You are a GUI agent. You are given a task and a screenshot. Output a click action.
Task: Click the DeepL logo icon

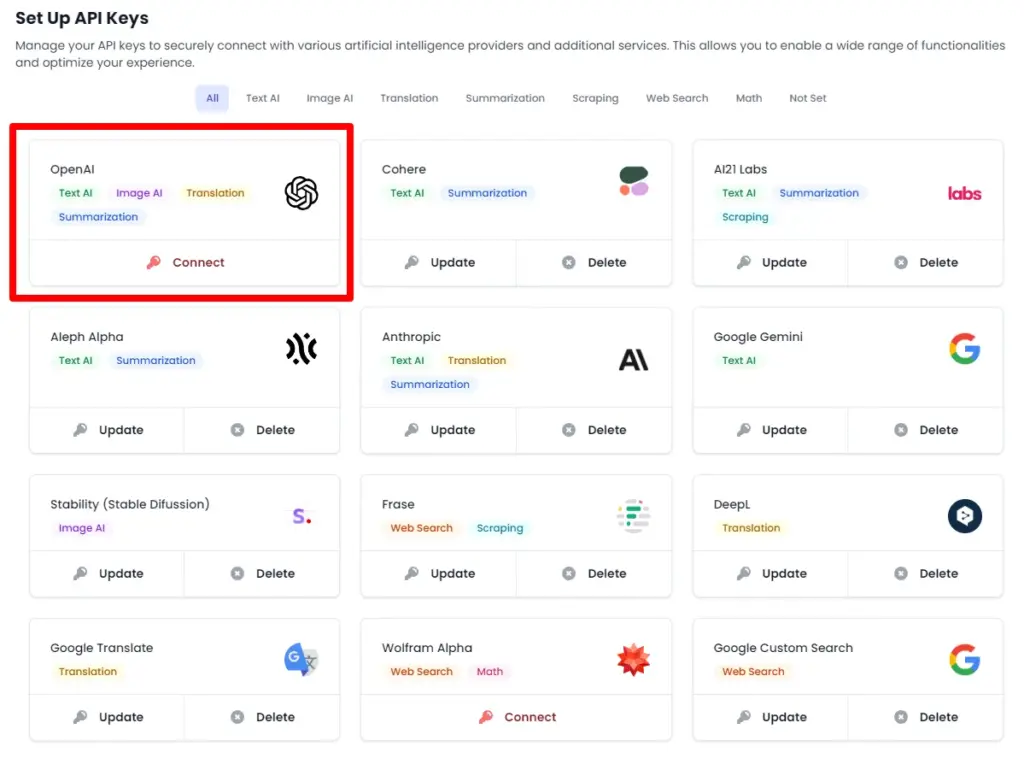point(964,516)
